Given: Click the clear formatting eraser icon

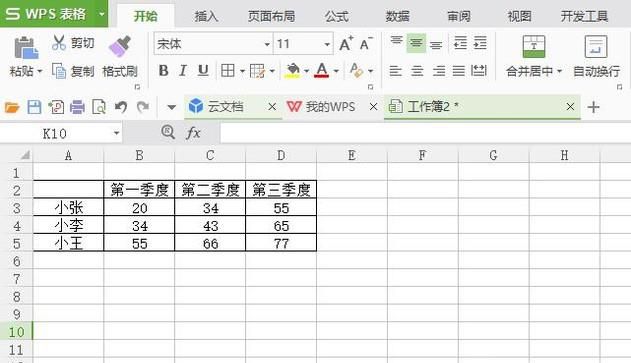Looking at the screenshot, I should 356,70.
